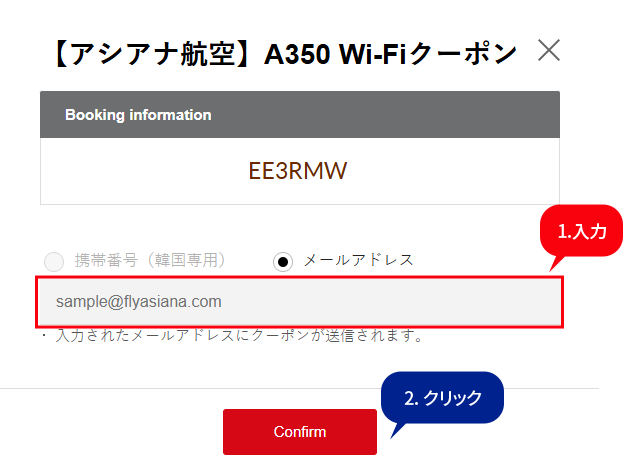Select the メールアドレス radio button

[x=283, y=262]
